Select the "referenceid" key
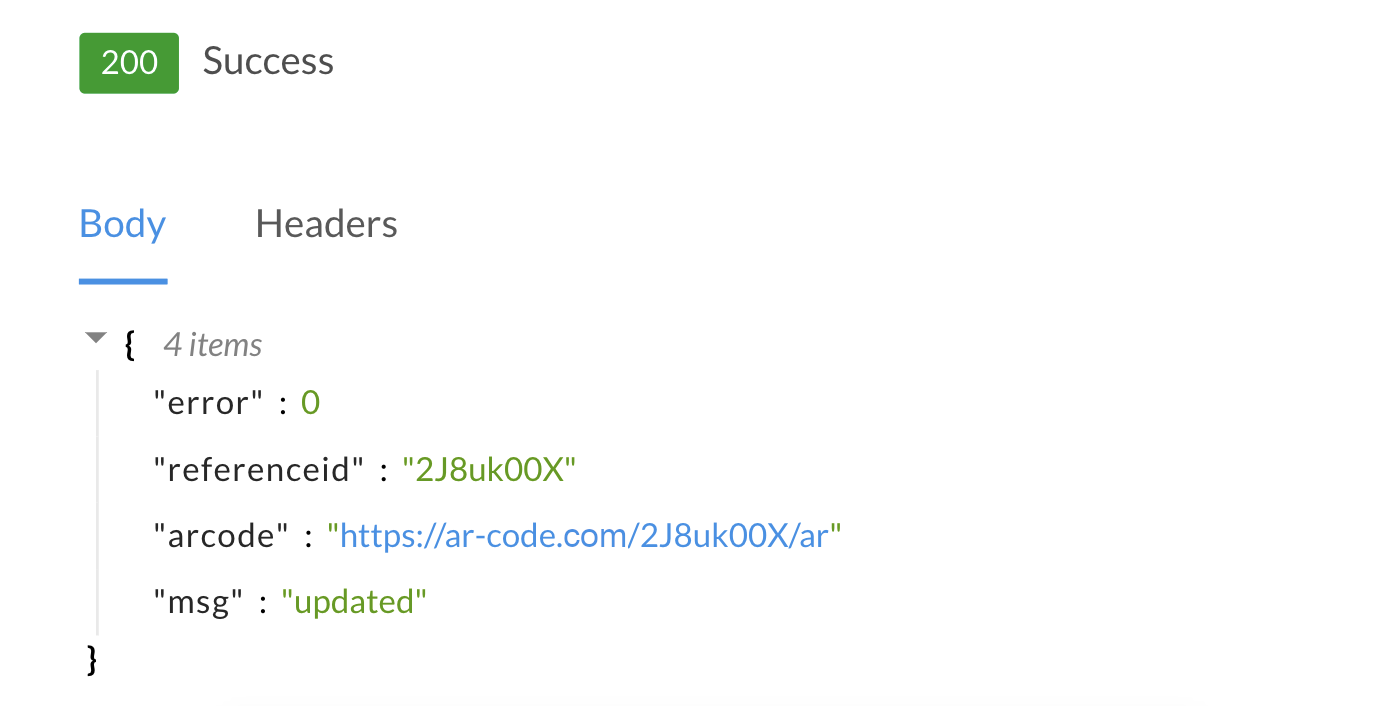Viewport: 1400px width, 706px height. click(x=259, y=470)
